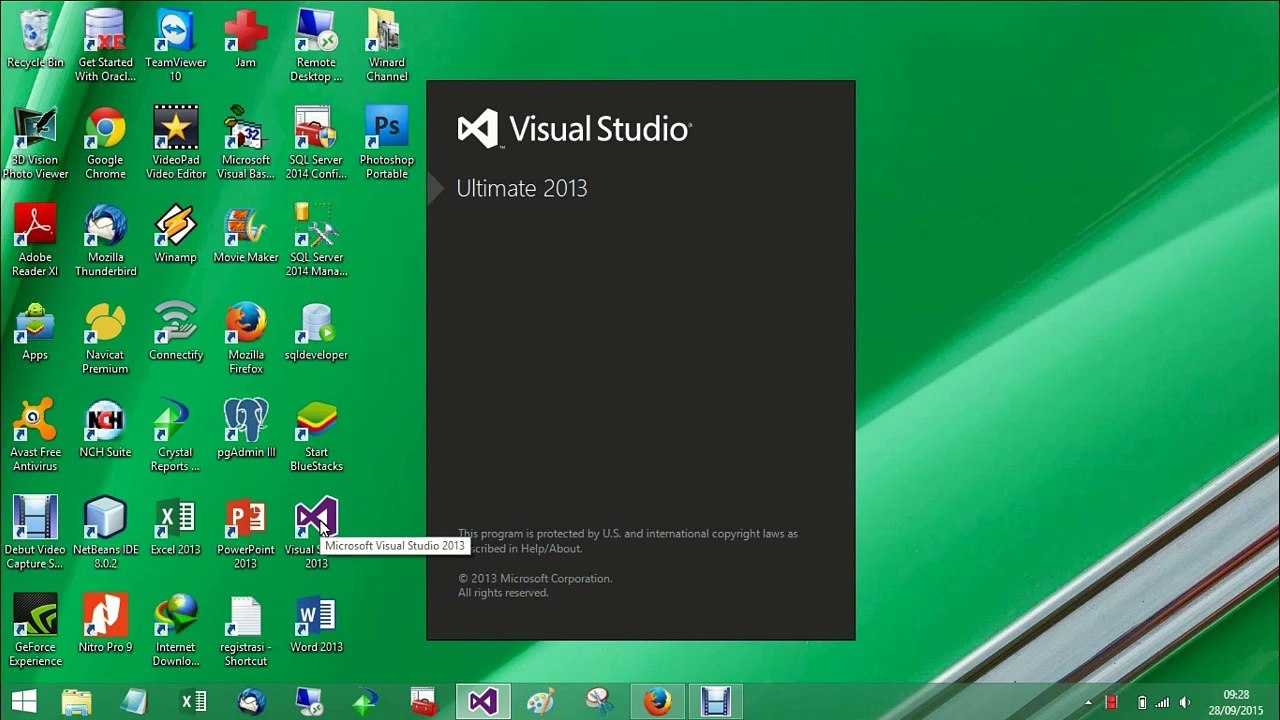Select the NCH Suite desktop icon
This screenshot has width=1280, height=720.
pyautogui.click(x=105, y=430)
